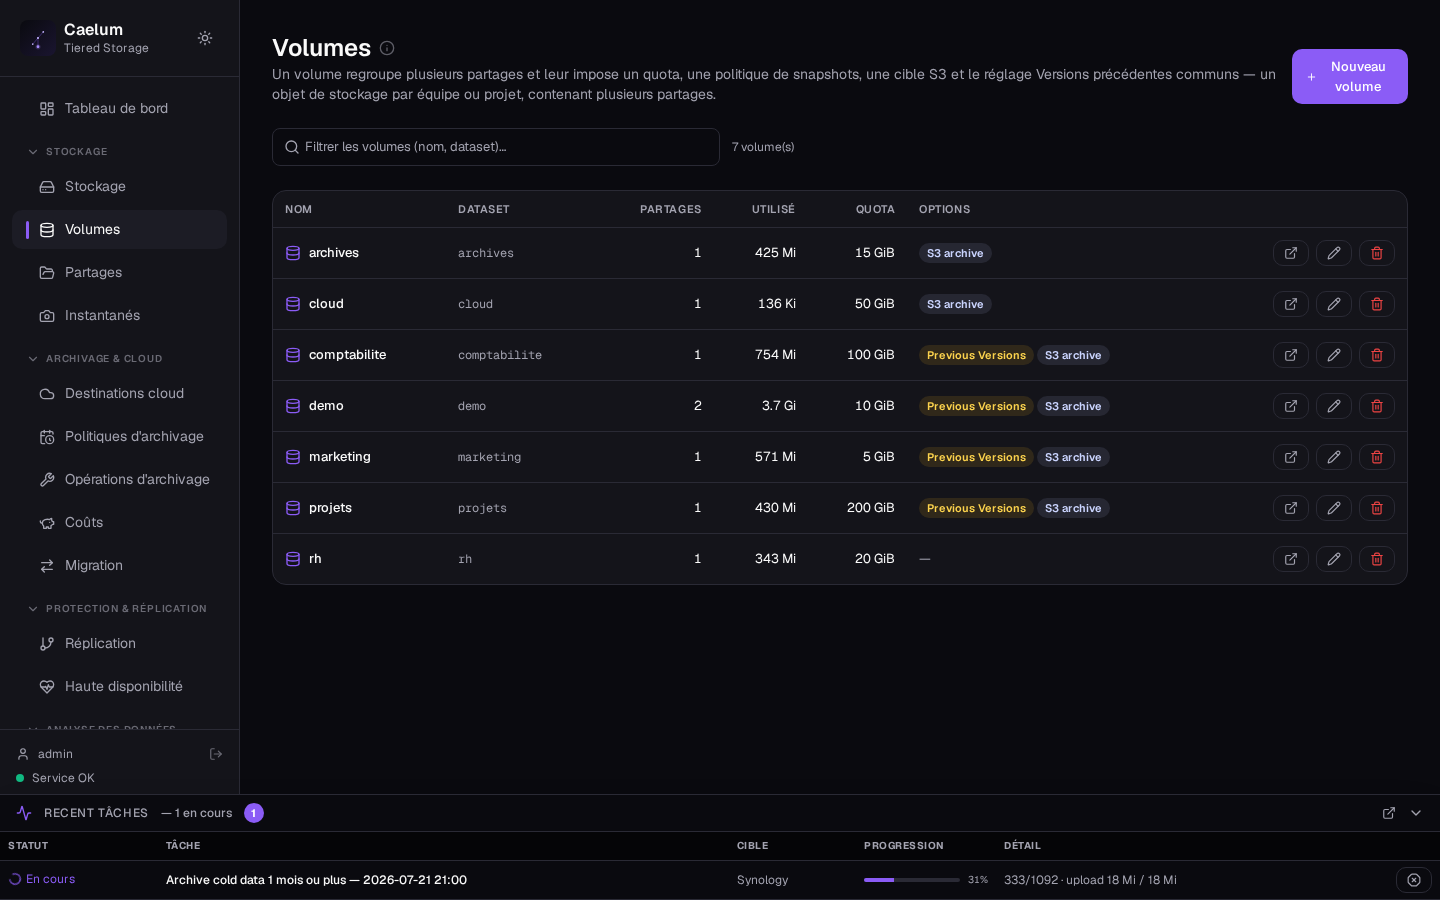Open the comptabilite volume external link icon
Screen dimensions: 1440x900
point(1291,355)
